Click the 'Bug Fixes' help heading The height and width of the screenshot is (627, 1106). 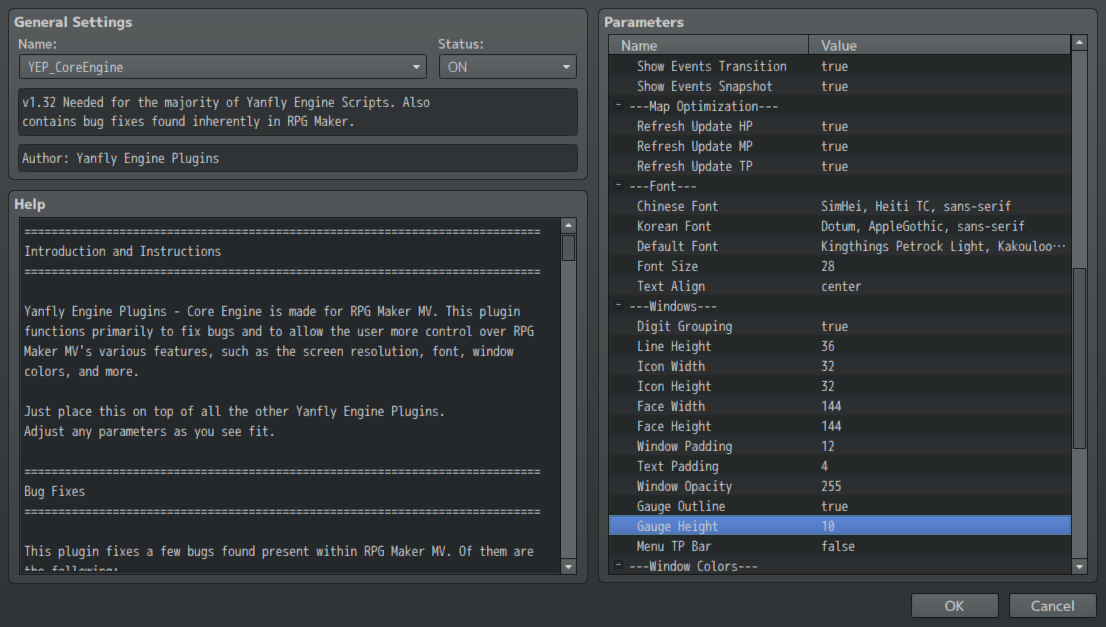tap(54, 492)
